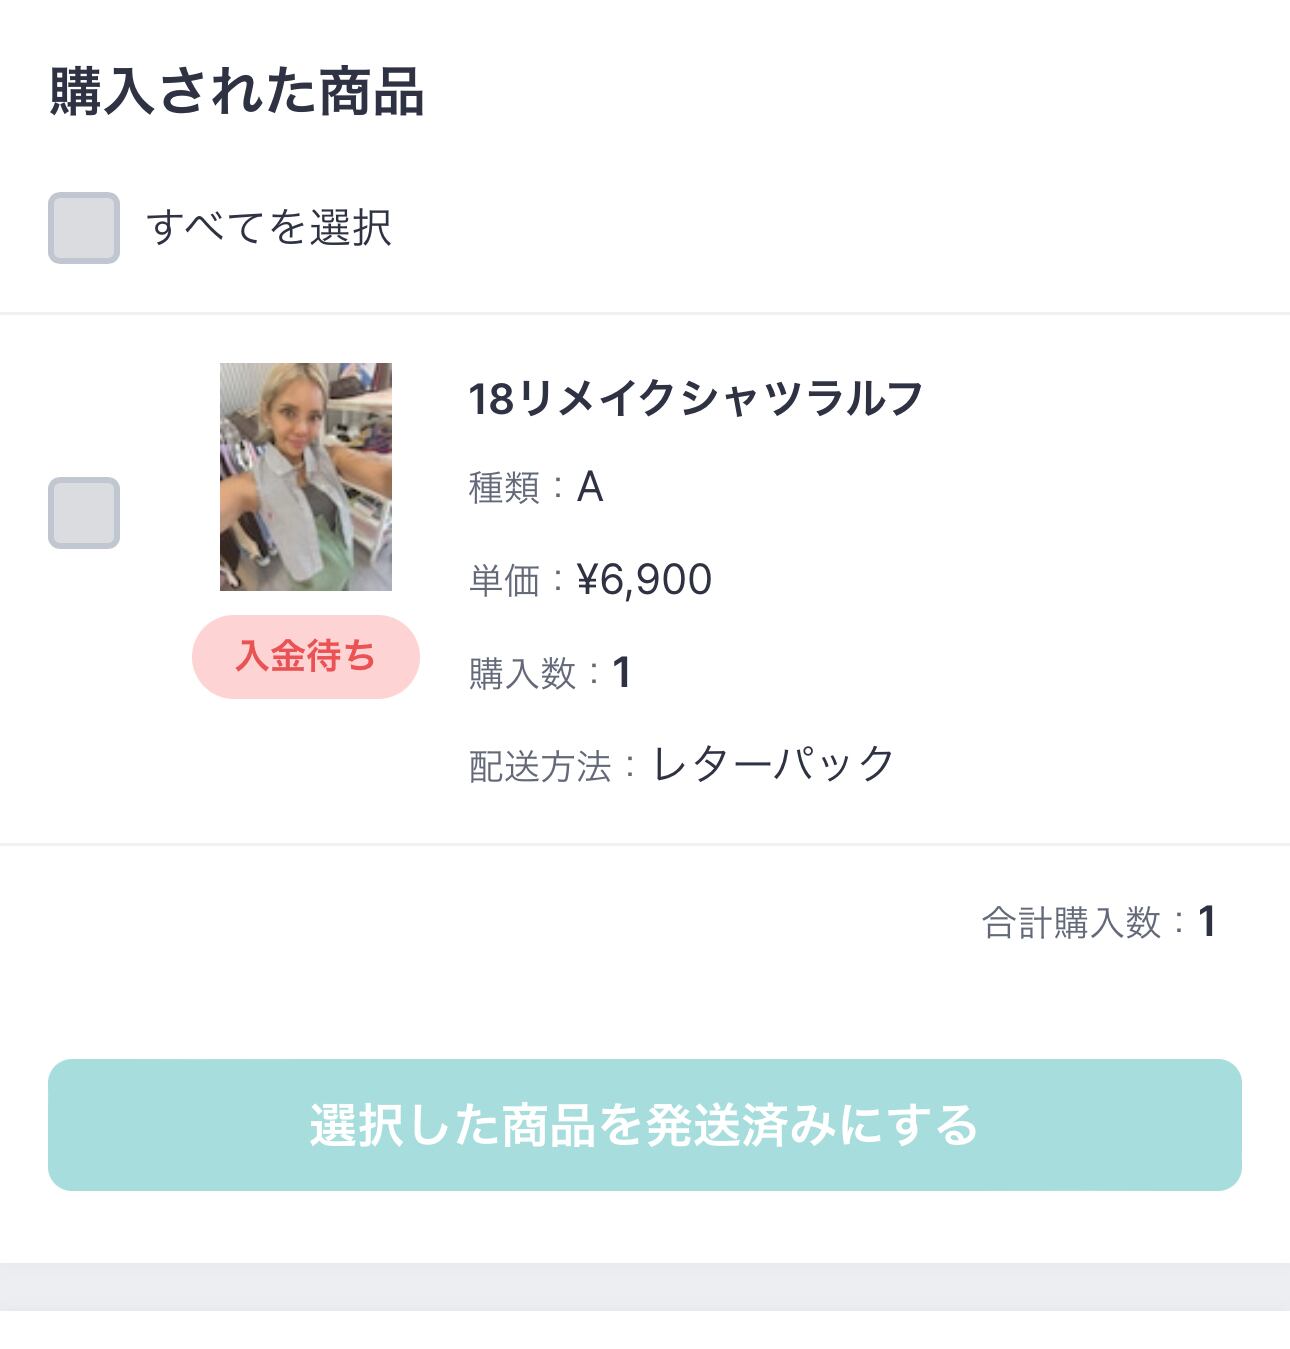1290x1349 pixels.
Task: Open the product photo thumbnail
Action: click(x=306, y=477)
